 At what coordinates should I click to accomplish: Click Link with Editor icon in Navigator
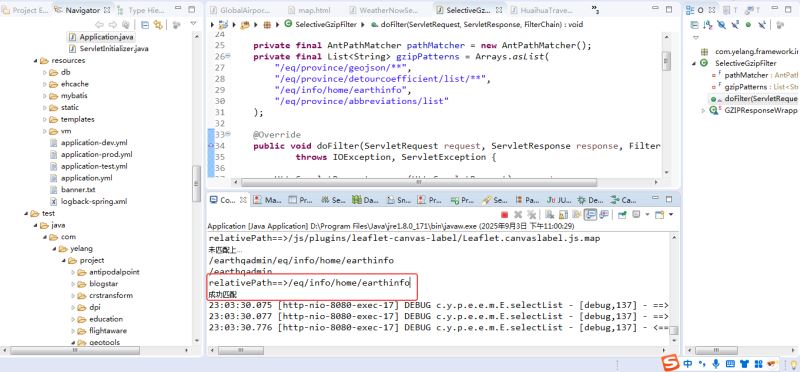158,24
